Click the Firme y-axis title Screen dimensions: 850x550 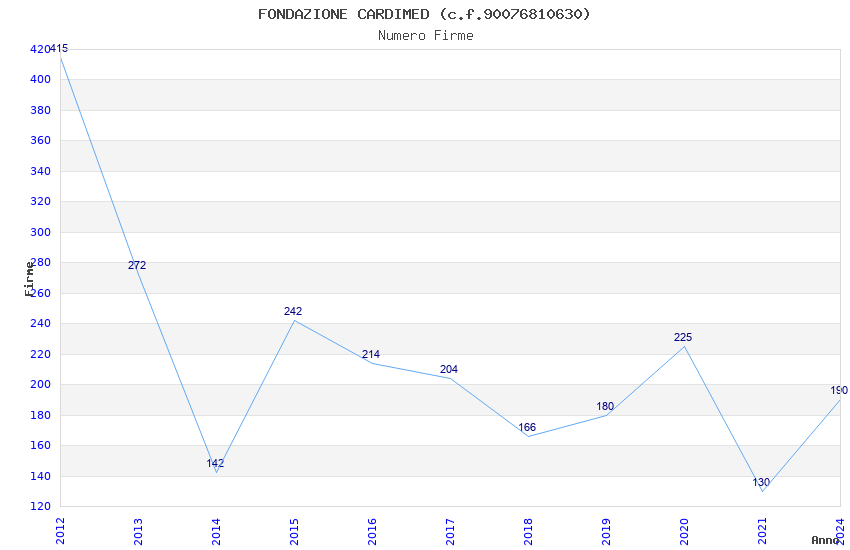[x=29, y=279]
